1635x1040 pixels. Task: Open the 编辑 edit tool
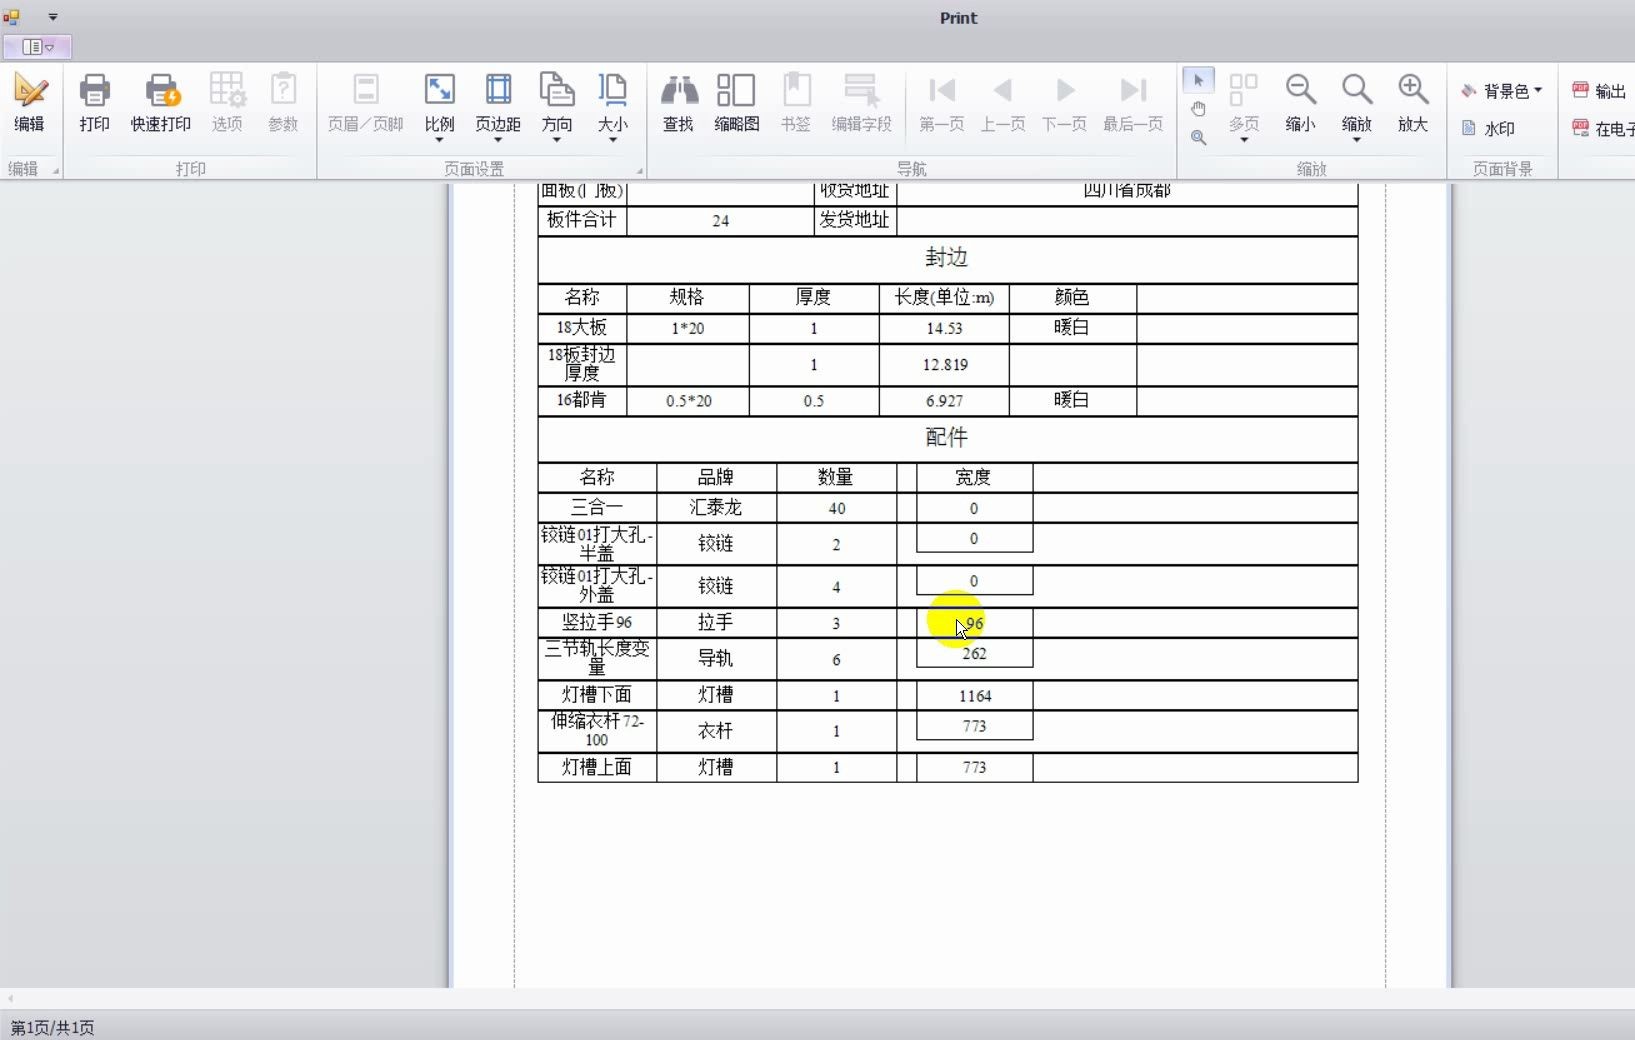pyautogui.click(x=29, y=102)
